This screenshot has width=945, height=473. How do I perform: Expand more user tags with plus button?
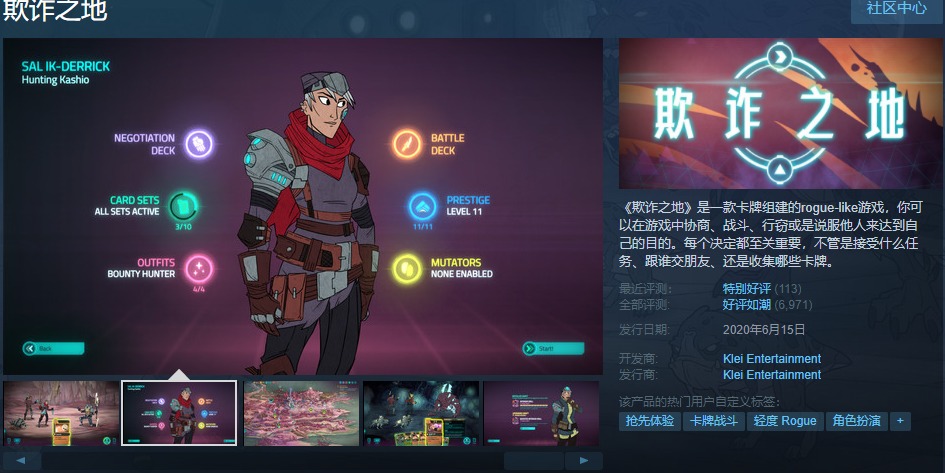tap(900, 421)
